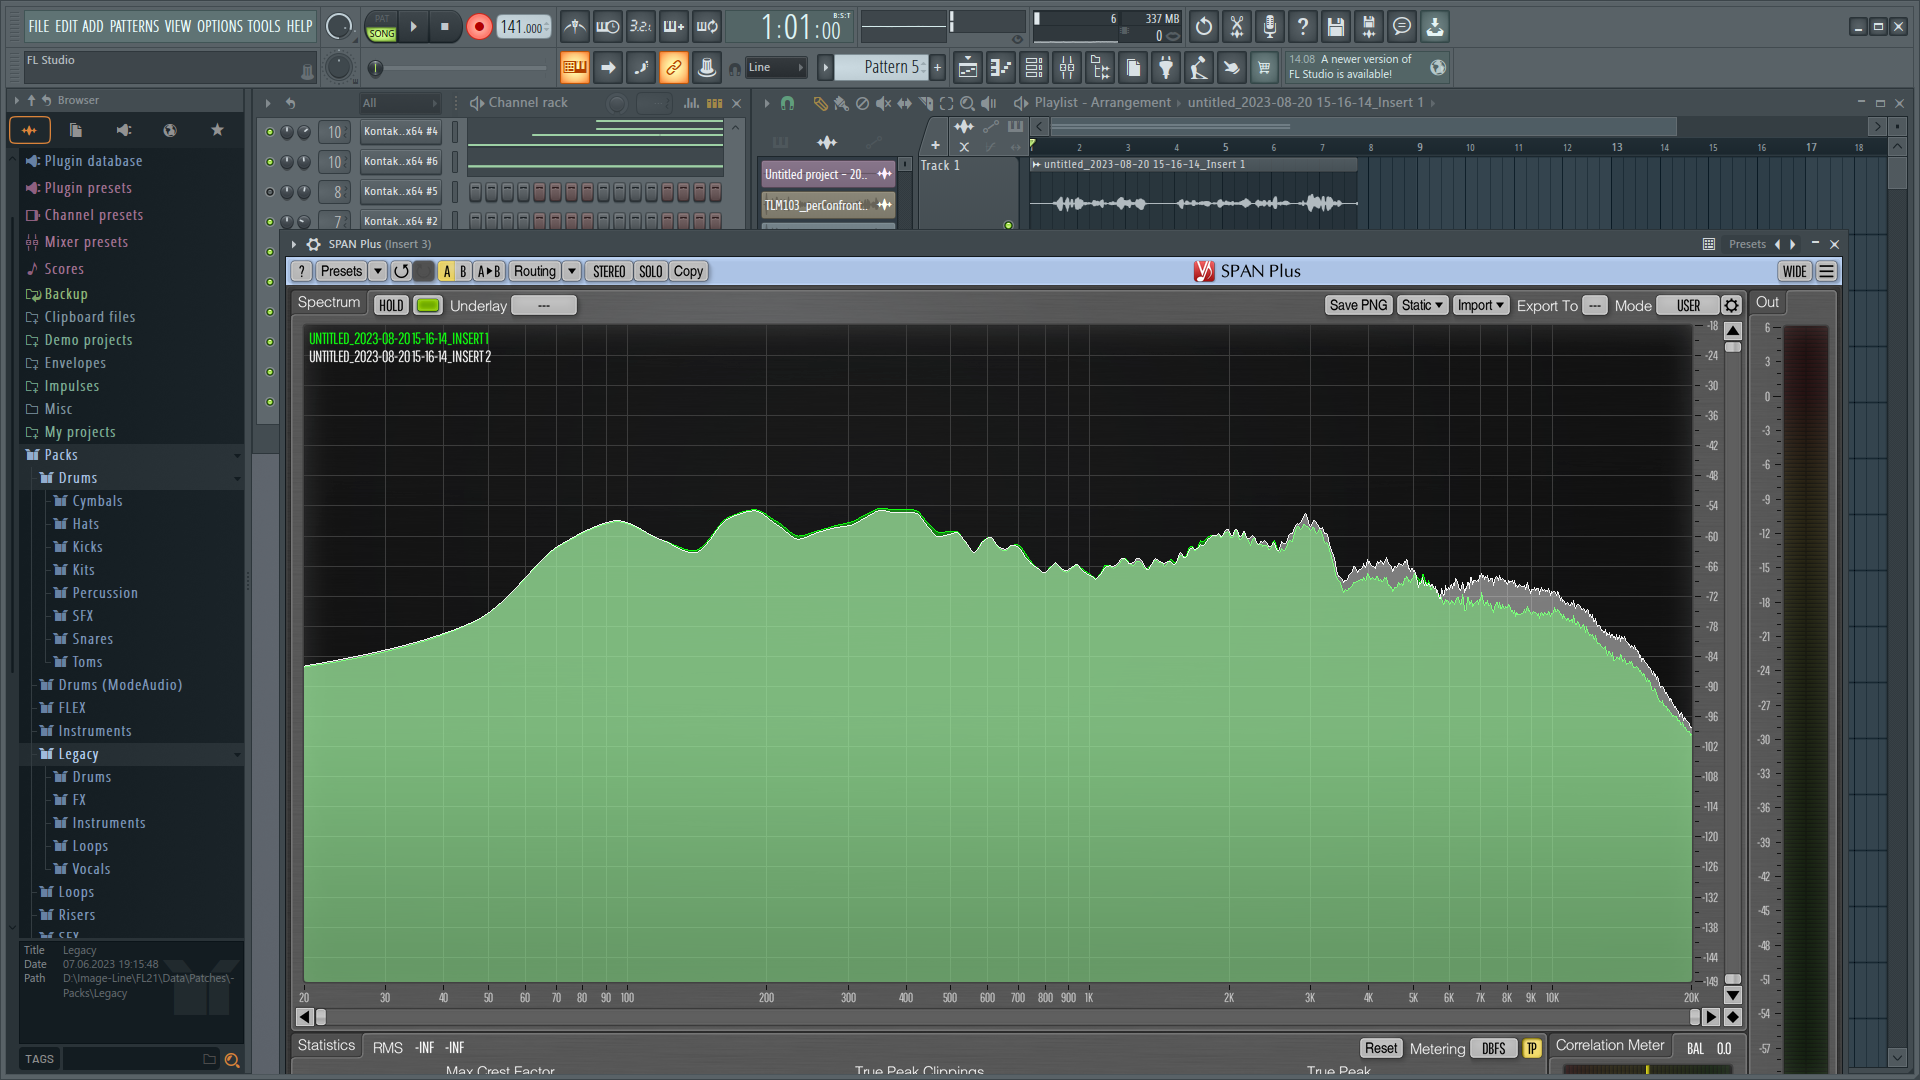Image resolution: width=1920 pixels, height=1080 pixels.
Task: Expand the Line snap dropdown
Action: (776, 68)
